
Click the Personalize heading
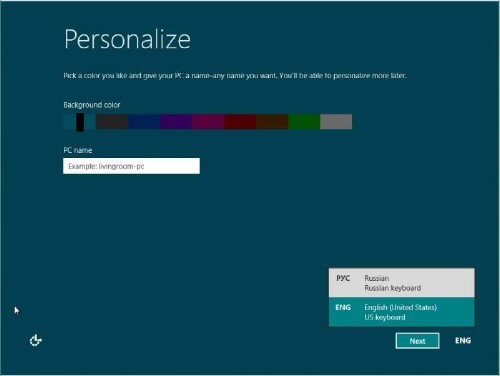pos(127,39)
